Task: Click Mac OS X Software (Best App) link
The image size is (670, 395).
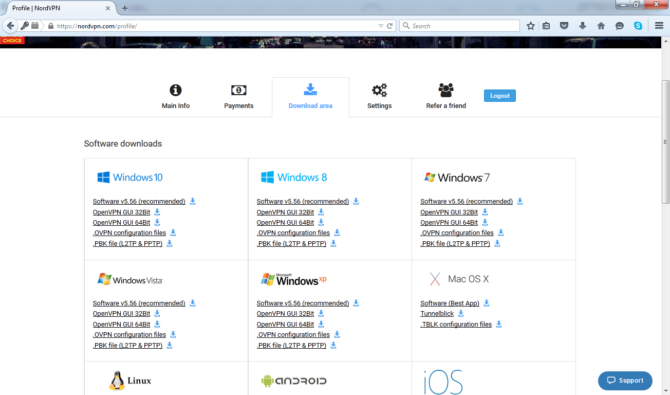Action: (450, 303)
